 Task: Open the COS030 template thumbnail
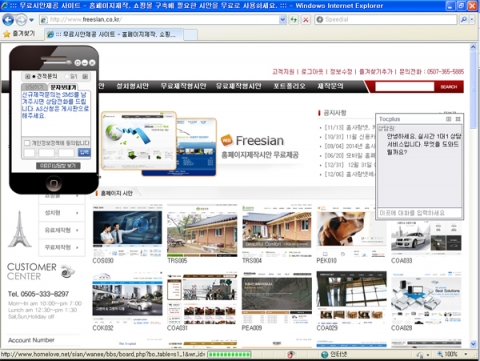point(127,232)
